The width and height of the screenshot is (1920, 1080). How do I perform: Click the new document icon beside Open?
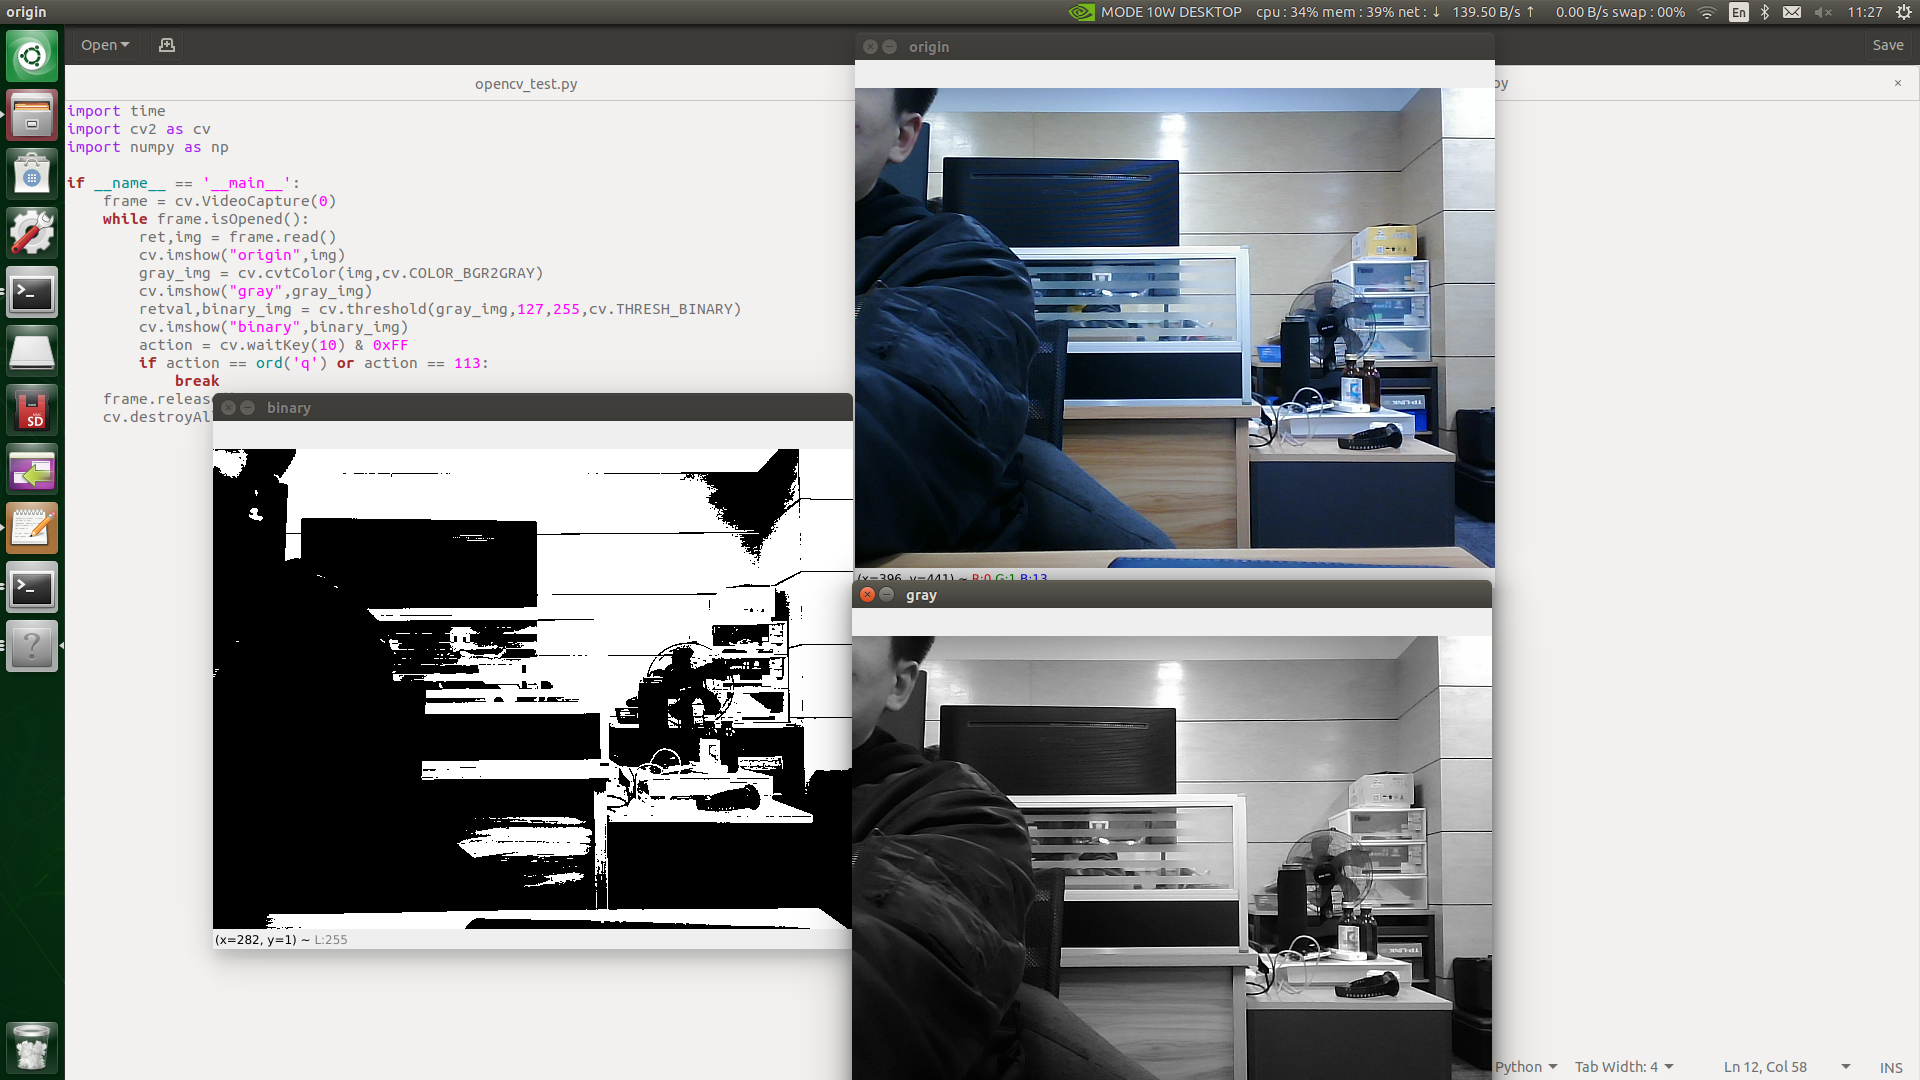(x=167, y=45)
